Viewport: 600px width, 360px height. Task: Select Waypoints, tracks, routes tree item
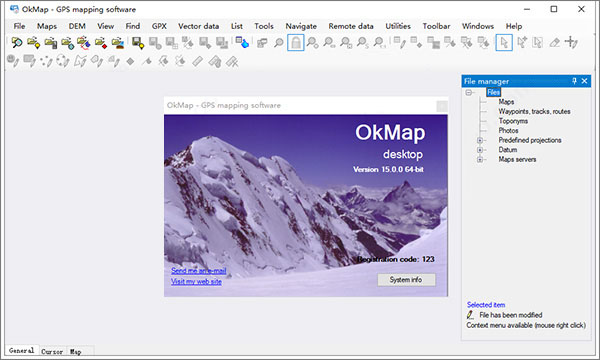pos(534,111)
